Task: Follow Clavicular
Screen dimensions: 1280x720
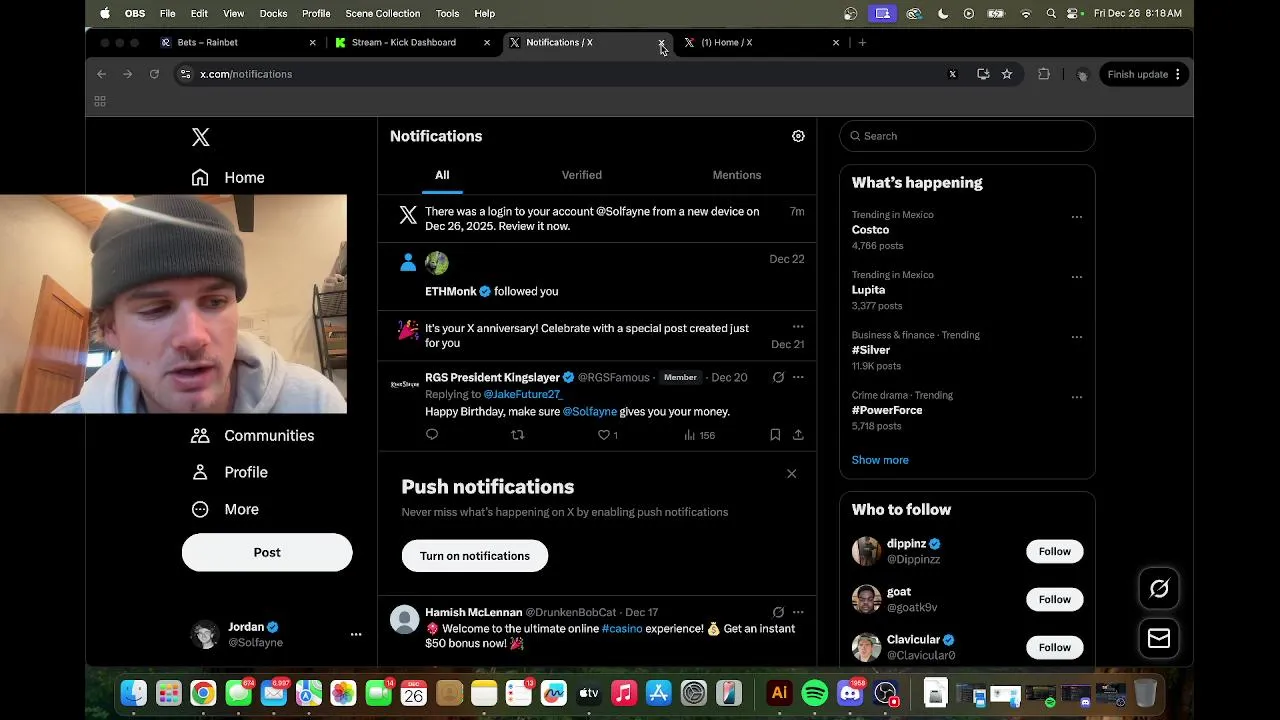Action: (x=1054, y=647)
